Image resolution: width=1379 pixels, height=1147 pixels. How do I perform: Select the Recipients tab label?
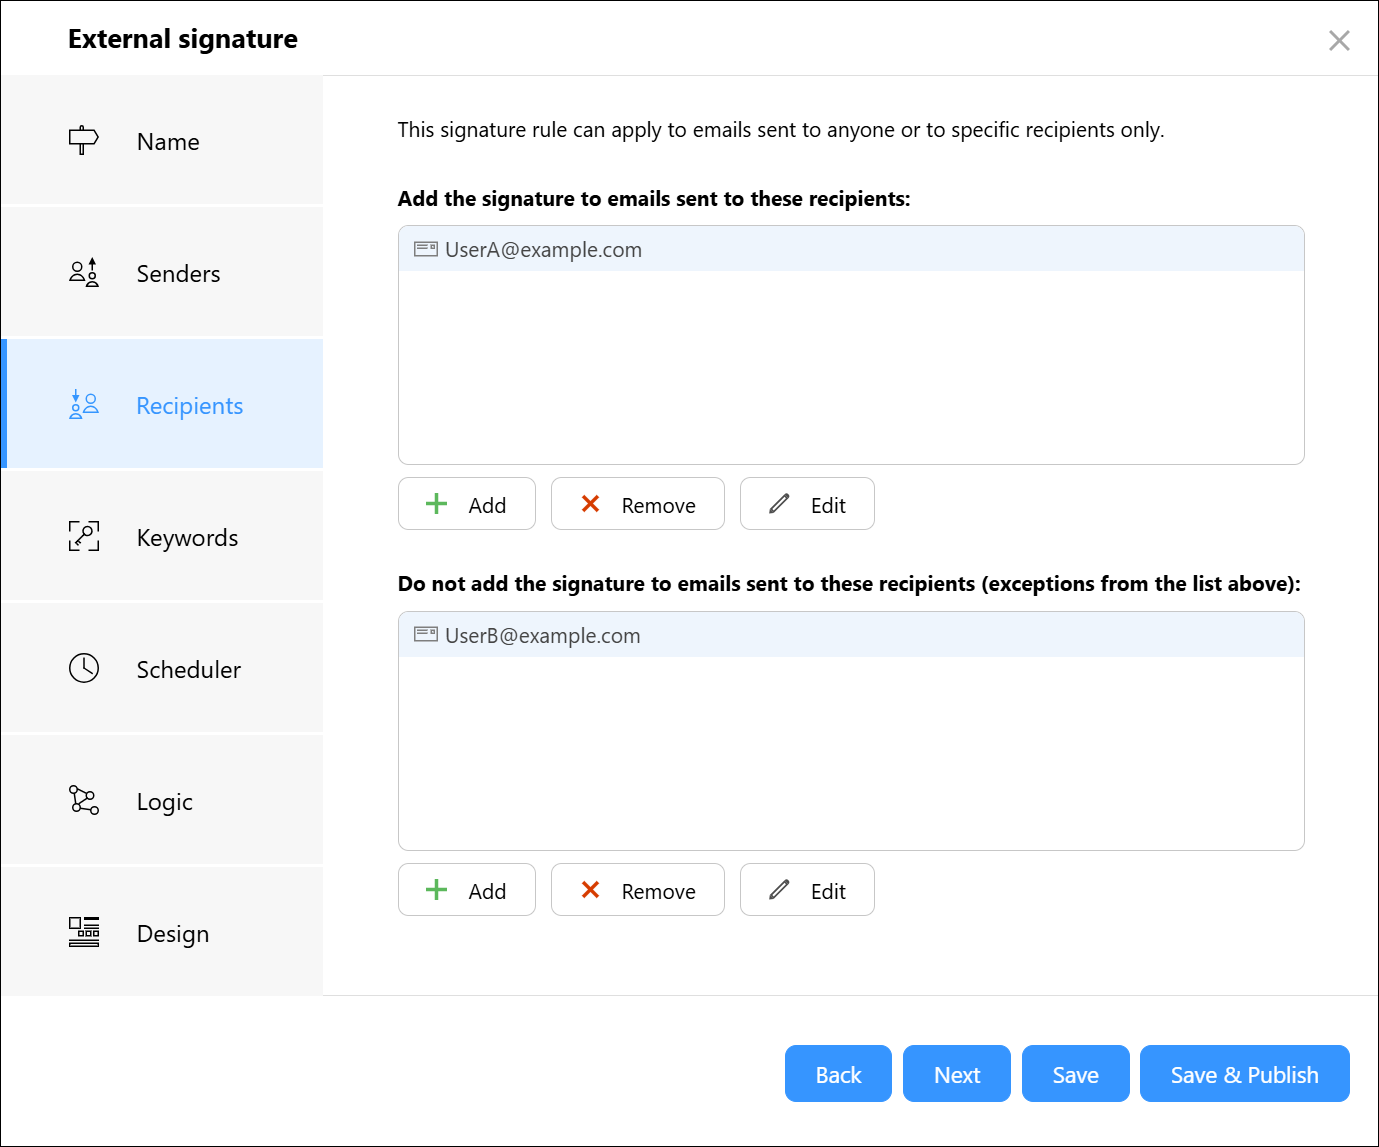point(190,406)
